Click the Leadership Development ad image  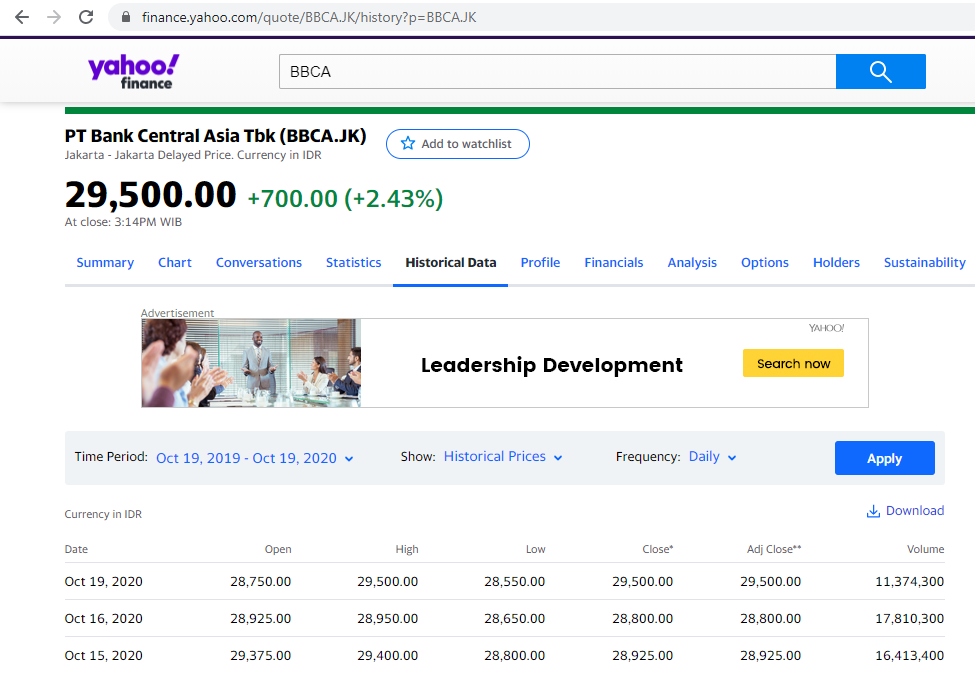251,363
